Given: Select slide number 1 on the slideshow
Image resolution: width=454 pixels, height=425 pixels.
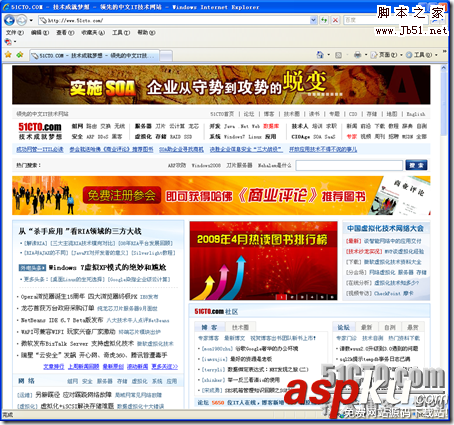Looking at the screenshot, I should point(282,297).
